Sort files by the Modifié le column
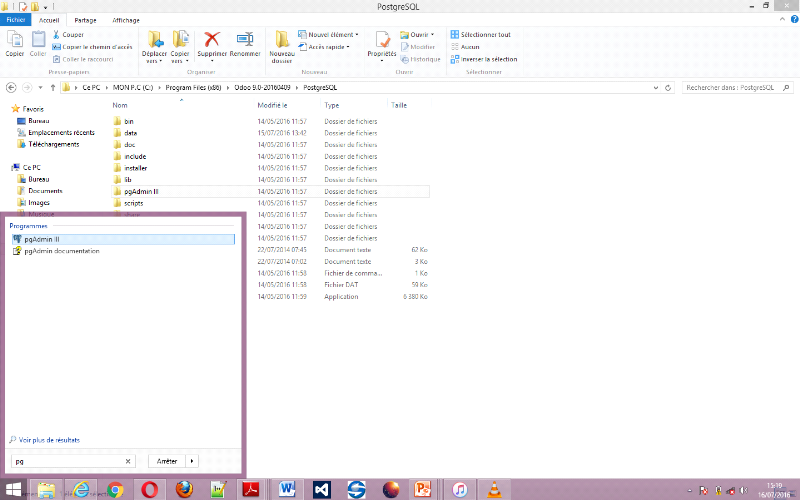Viewport: 800px width, 500px height. point(272,105)
